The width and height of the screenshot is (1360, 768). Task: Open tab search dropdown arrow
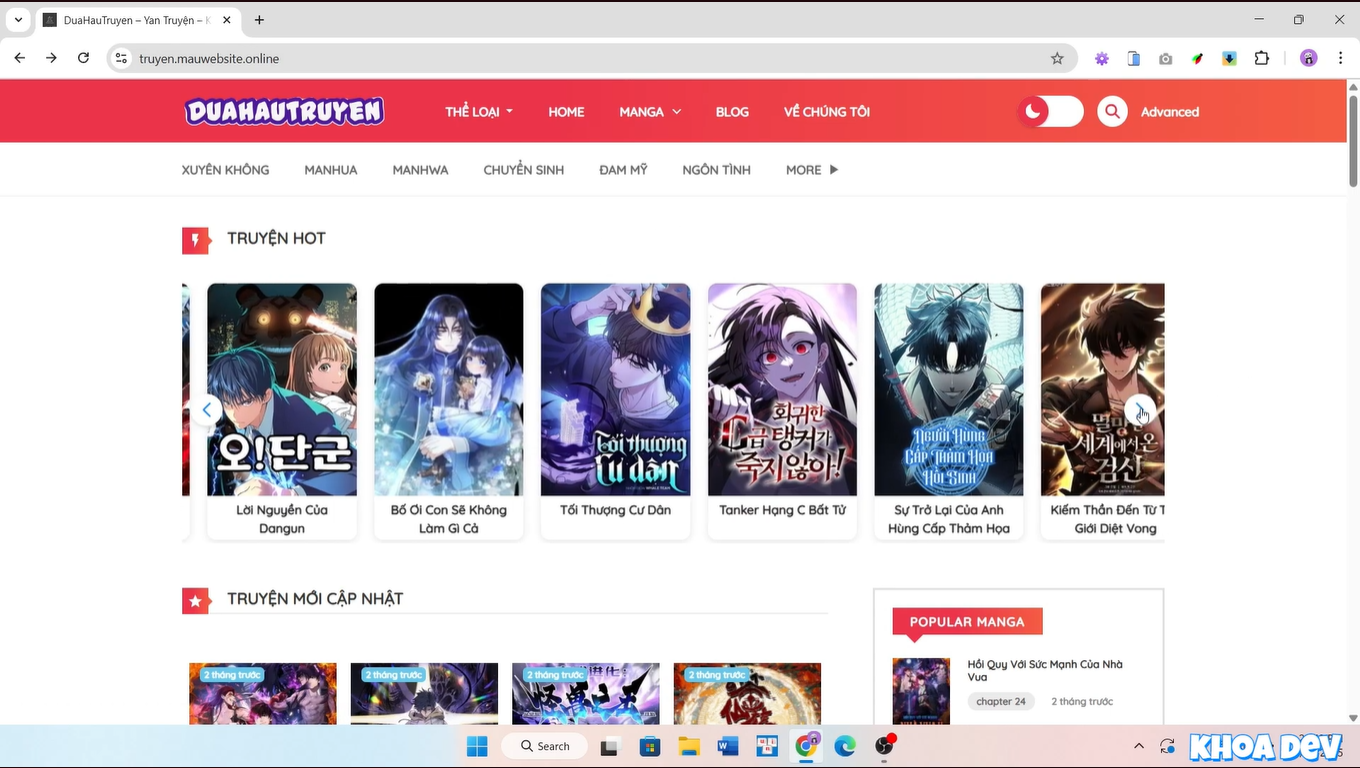pyautogui.click(x=18, y=20)
